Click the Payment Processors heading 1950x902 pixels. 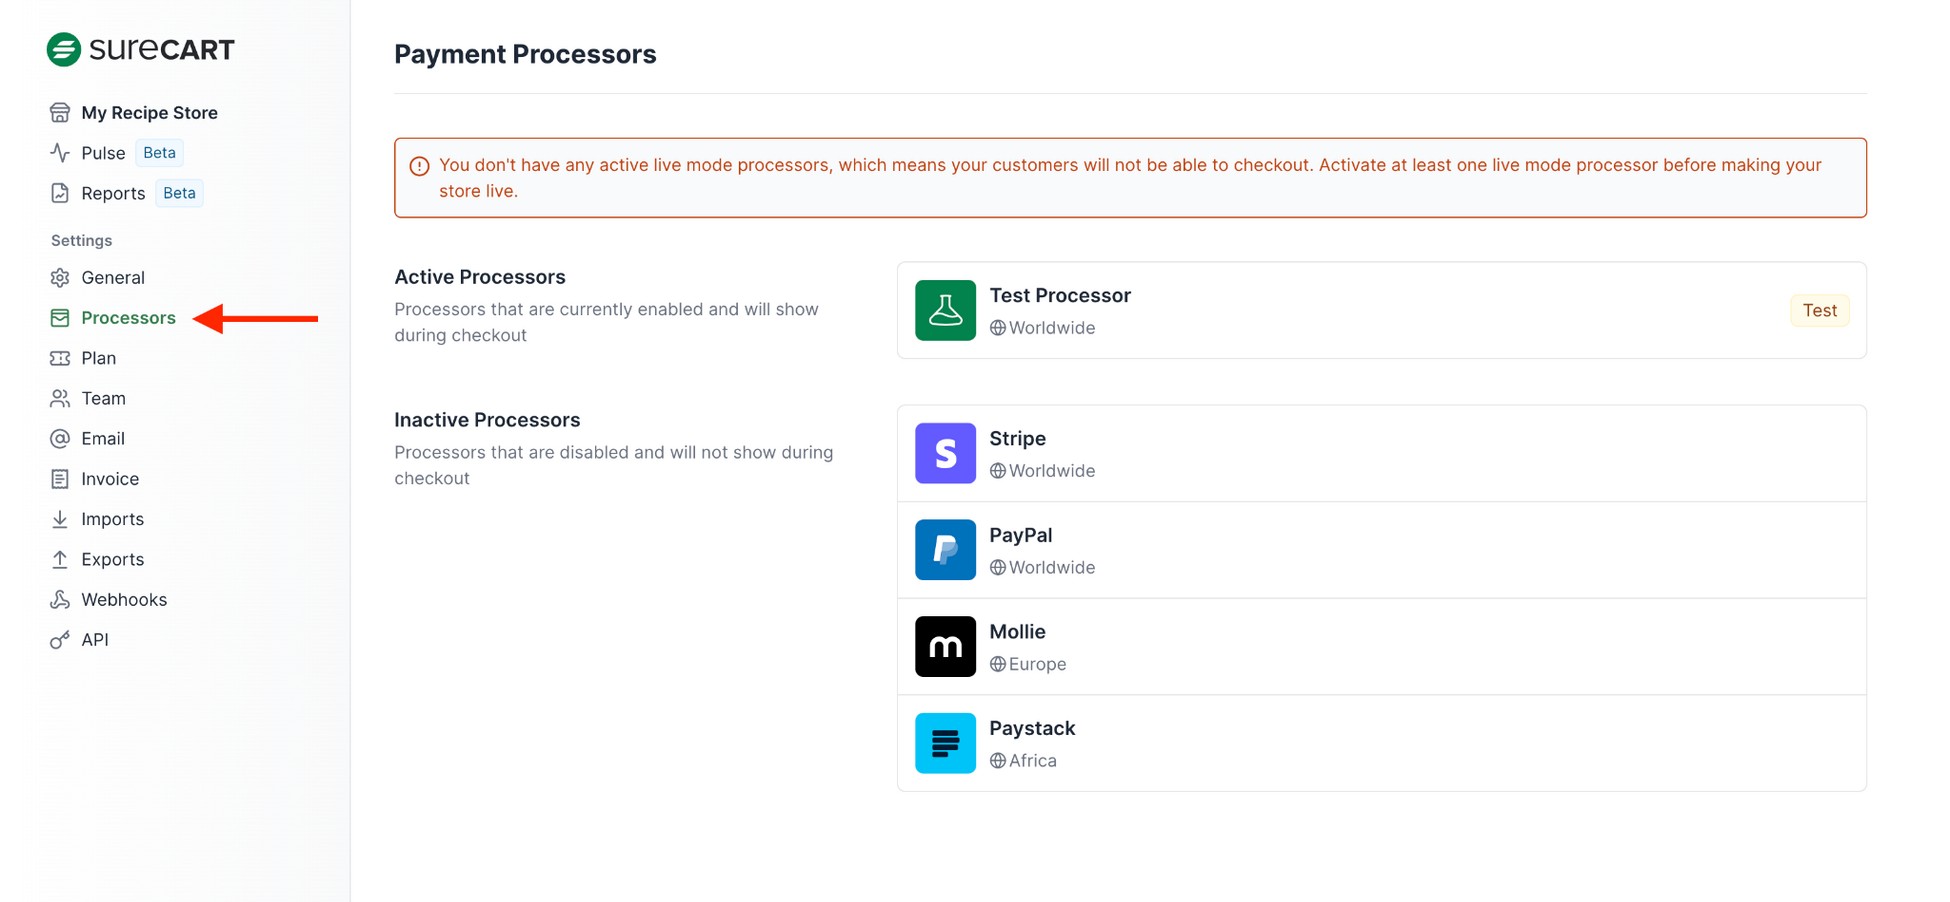click(525, 54)
